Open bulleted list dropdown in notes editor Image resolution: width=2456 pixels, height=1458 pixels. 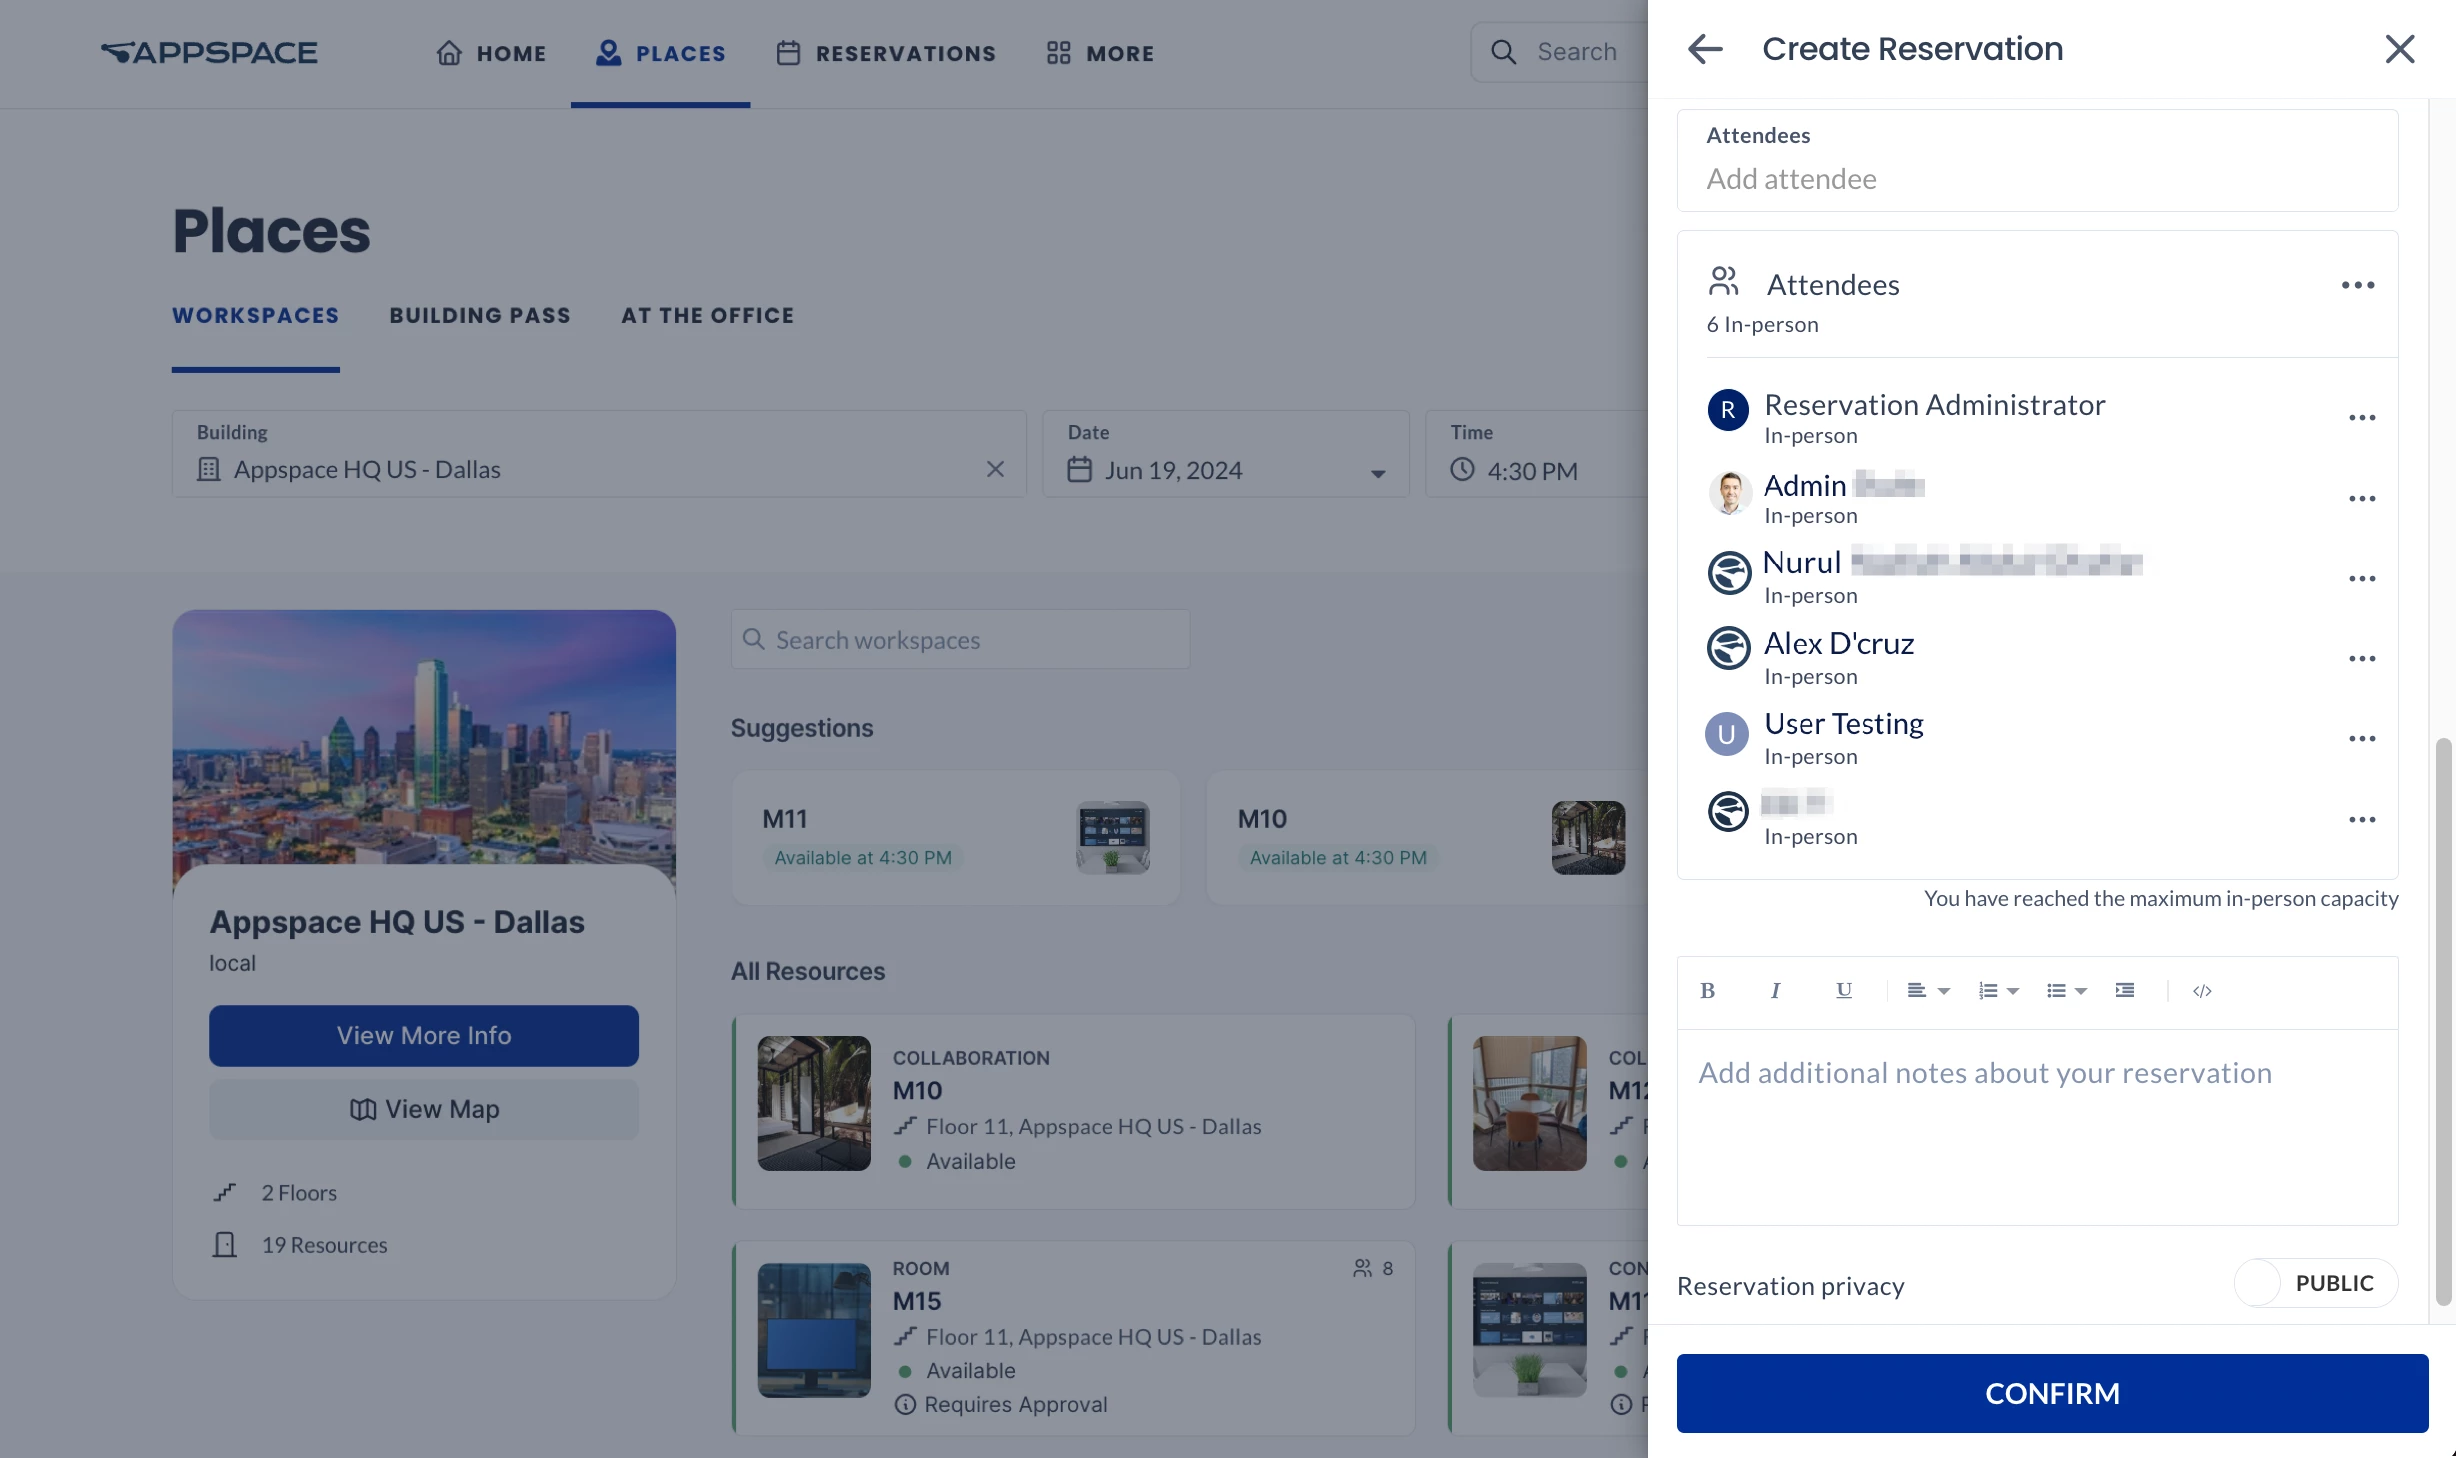pyautogui.click(x=2066, y=990)
